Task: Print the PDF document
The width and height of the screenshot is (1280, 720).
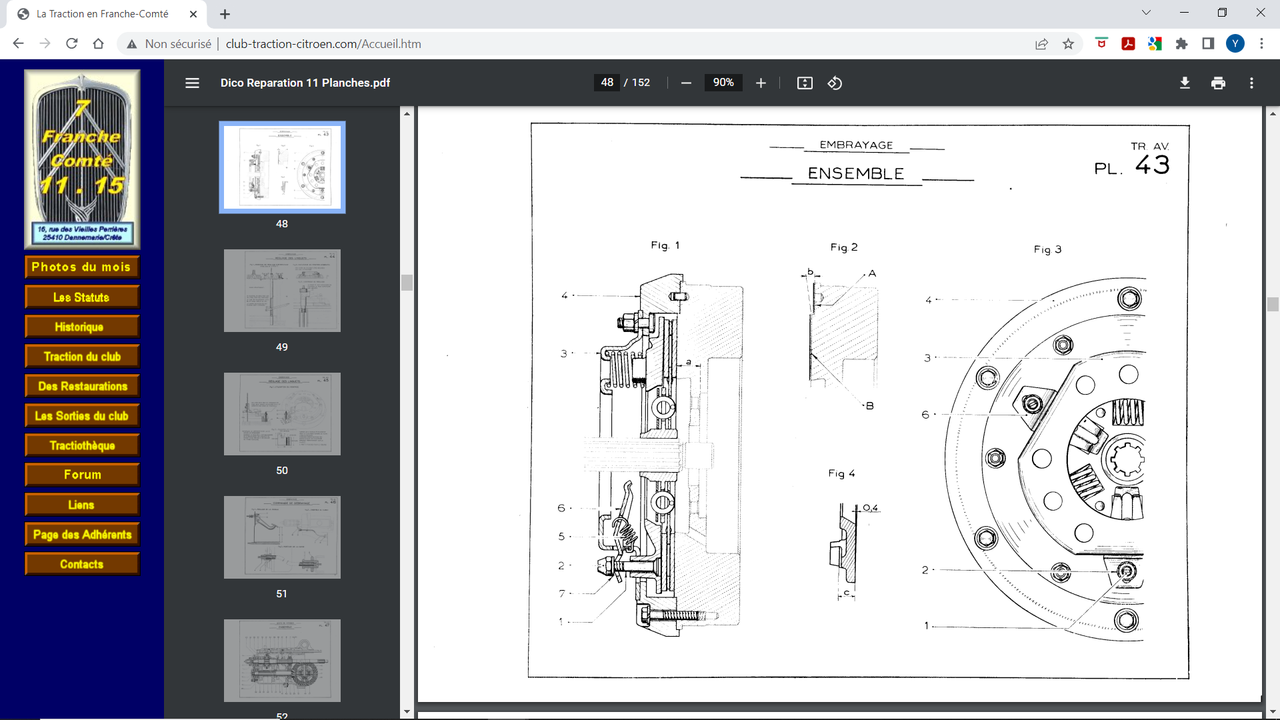Action: click(1218, 83)
